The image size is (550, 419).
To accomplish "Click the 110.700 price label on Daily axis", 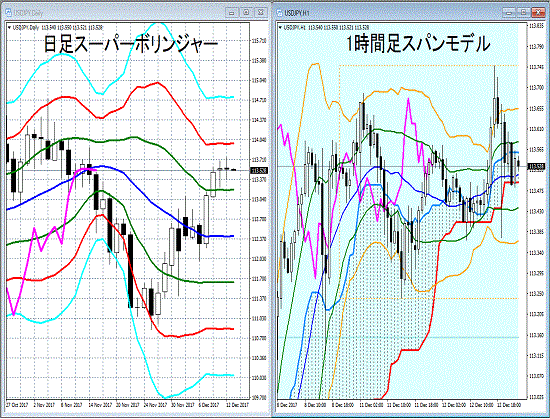I will (x=259, y=338).
